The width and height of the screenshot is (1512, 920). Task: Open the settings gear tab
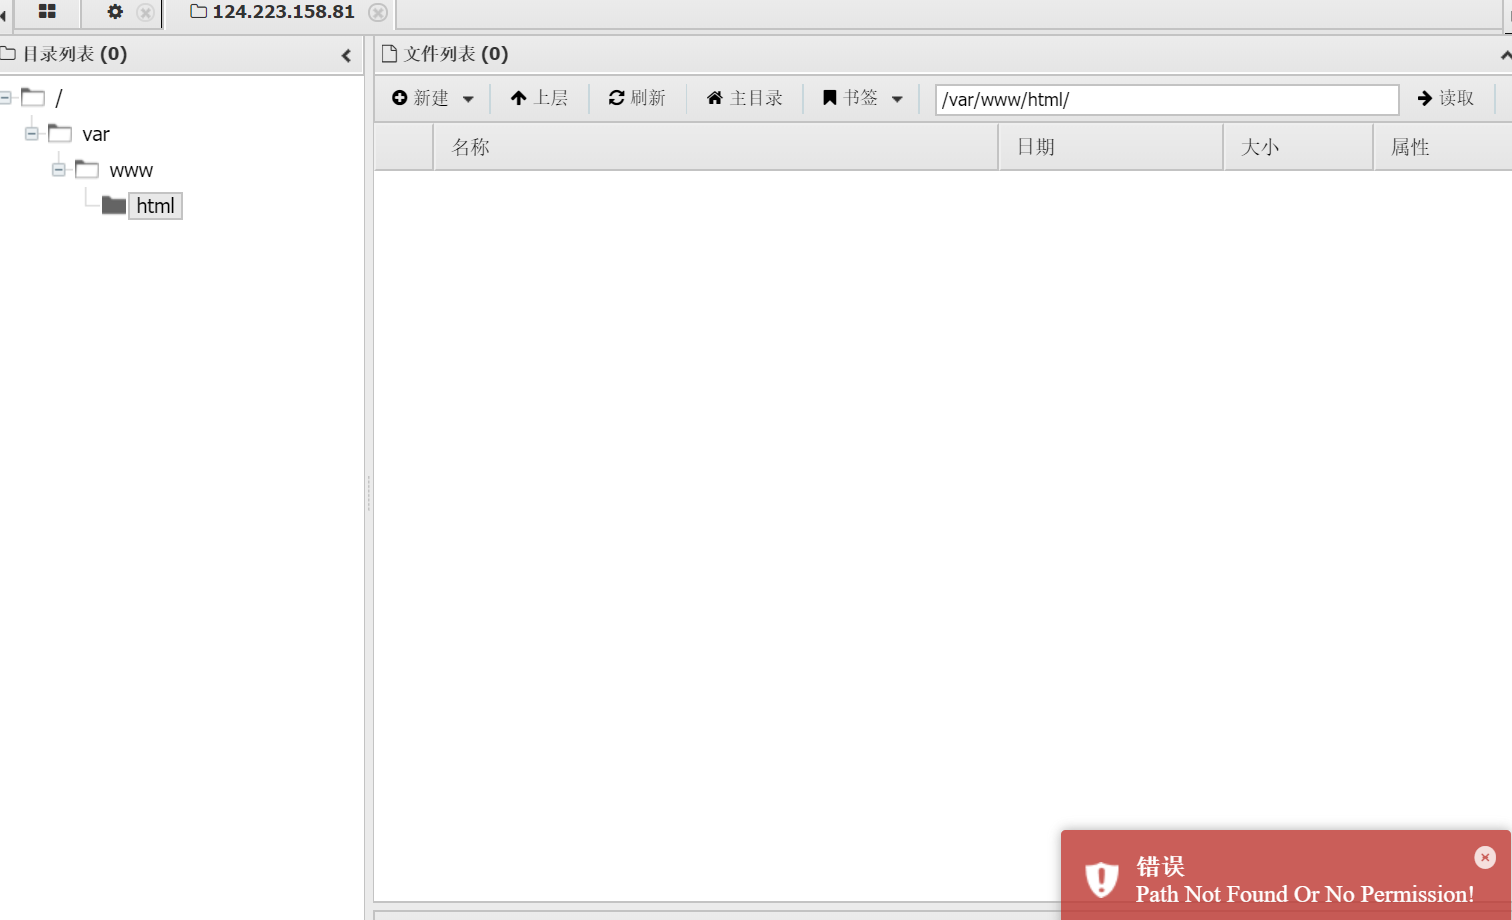(115, 12)
